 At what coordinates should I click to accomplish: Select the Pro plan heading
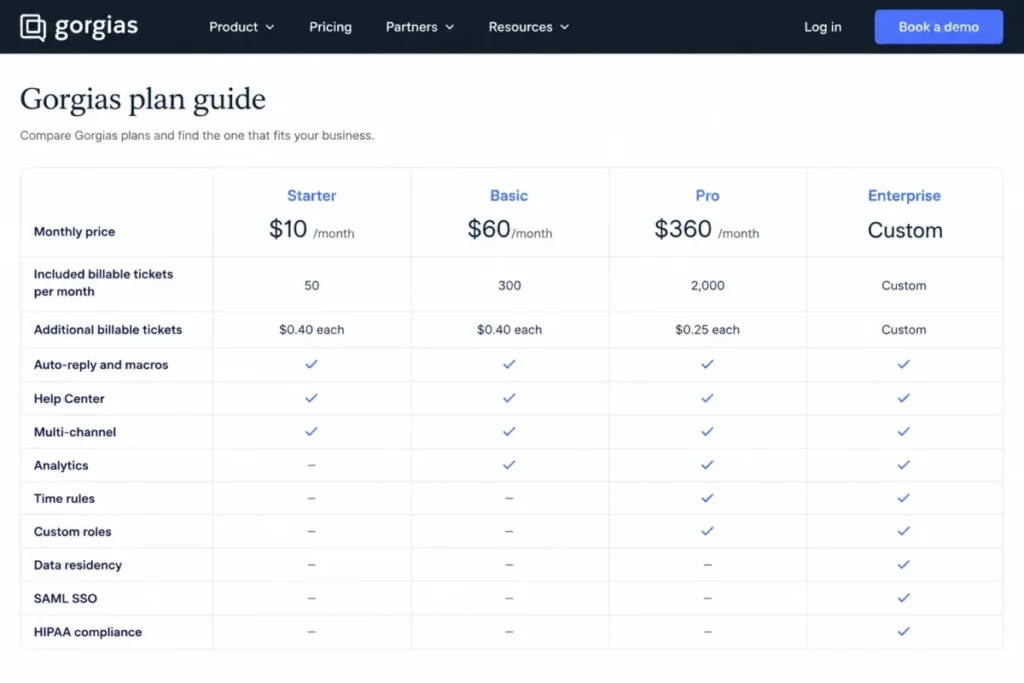point(707,195)
